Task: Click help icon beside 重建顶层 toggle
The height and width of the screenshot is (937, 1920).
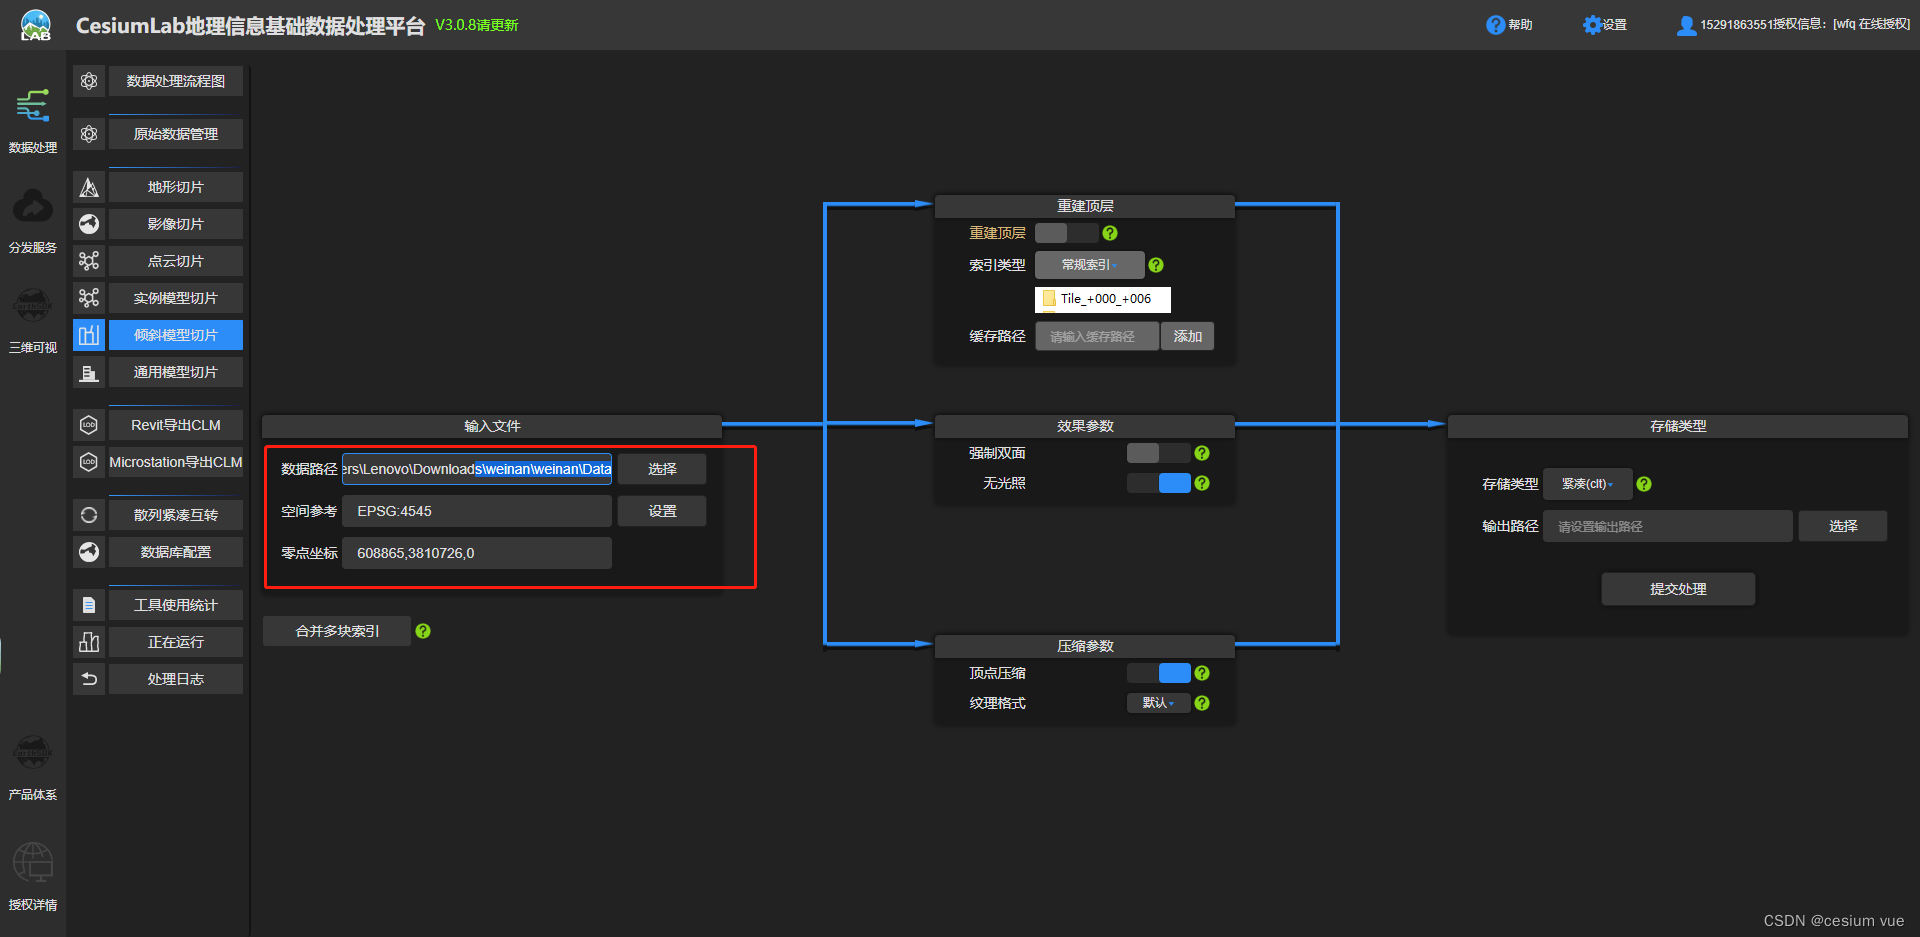Action: 1110,233
